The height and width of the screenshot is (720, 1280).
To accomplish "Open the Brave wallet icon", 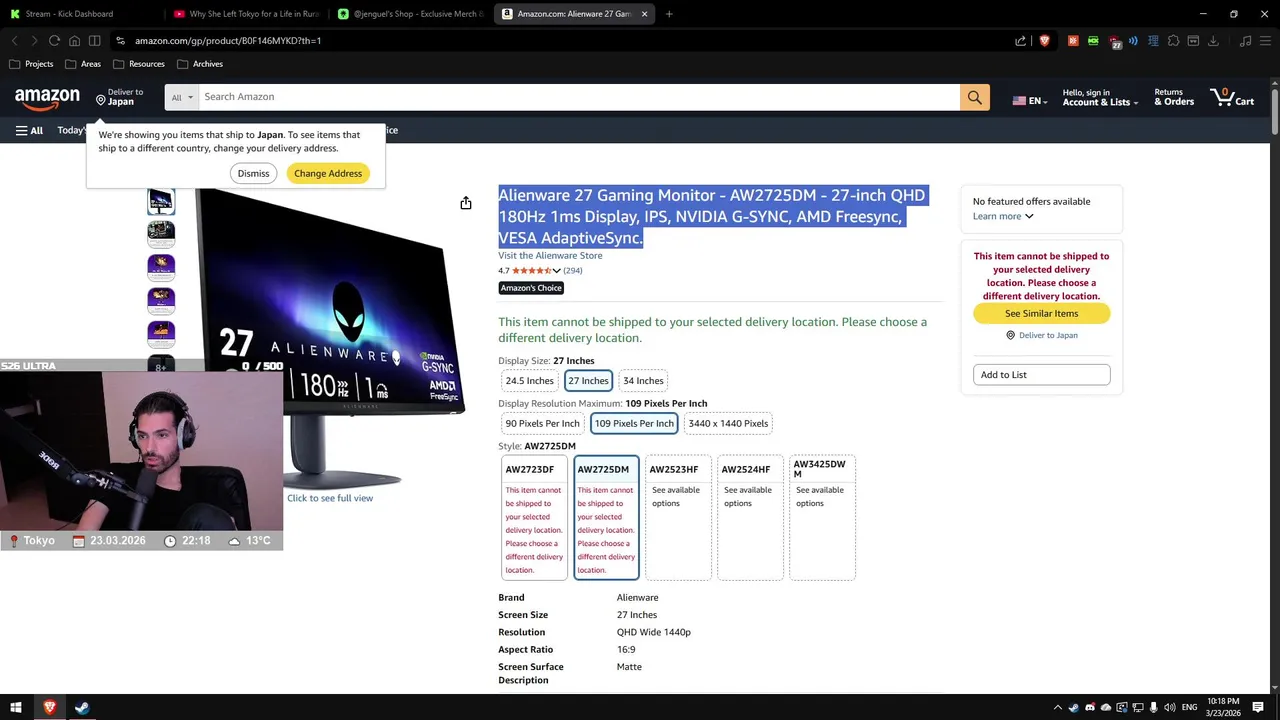I will (x=1193, y=41).
